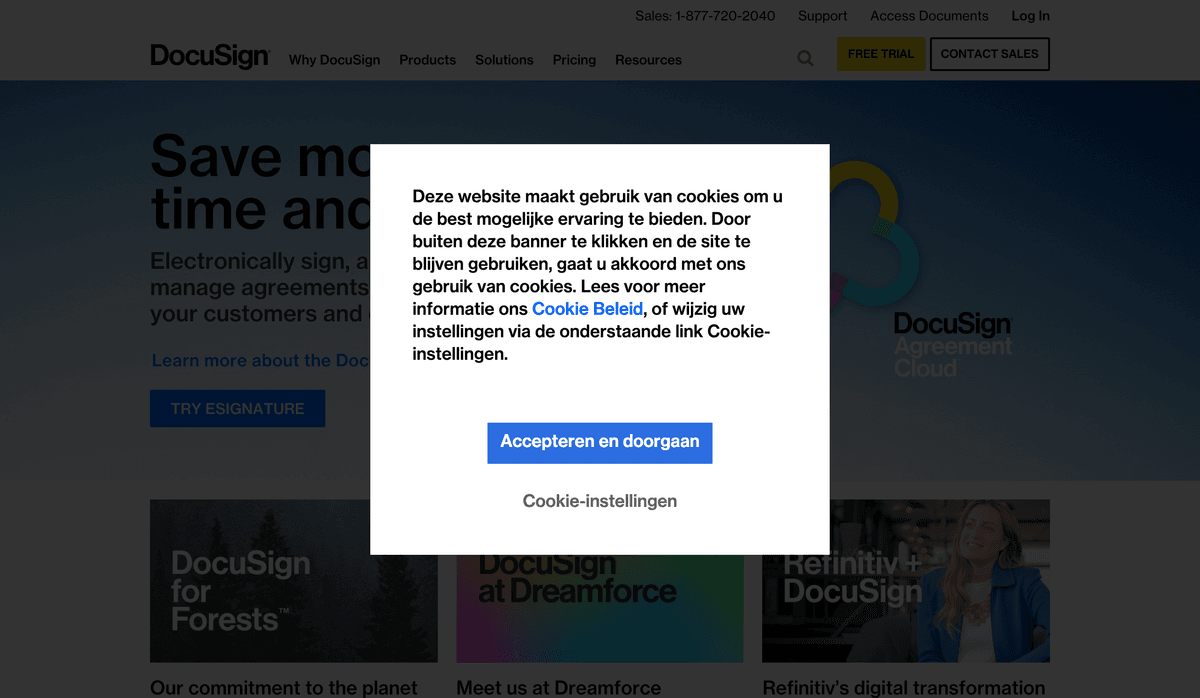Open the Solutions menu
The height and width of the screenshot is (698, 1200).
pyautogui.click(x=504, y=60)
